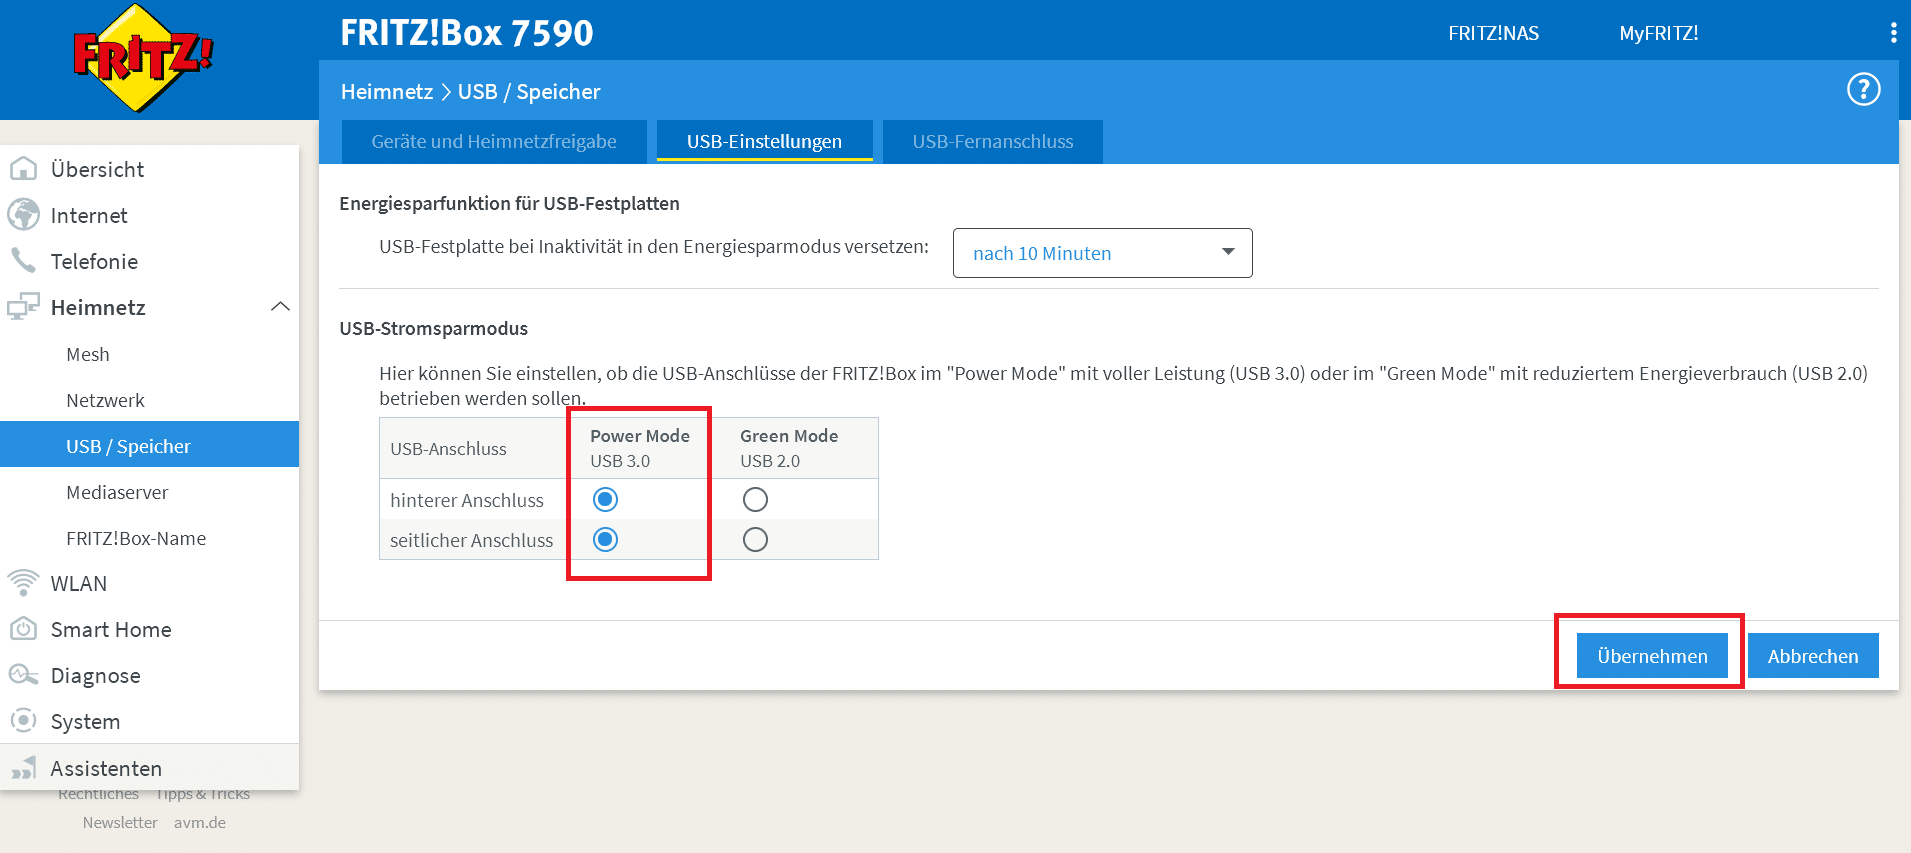
Task: Click the Heimnetz network devices icon
Action: (23, 307)
